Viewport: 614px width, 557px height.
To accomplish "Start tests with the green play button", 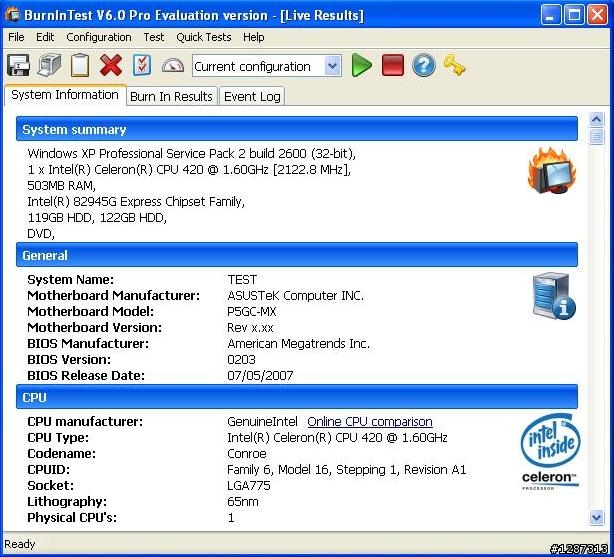I will point(361,65).
